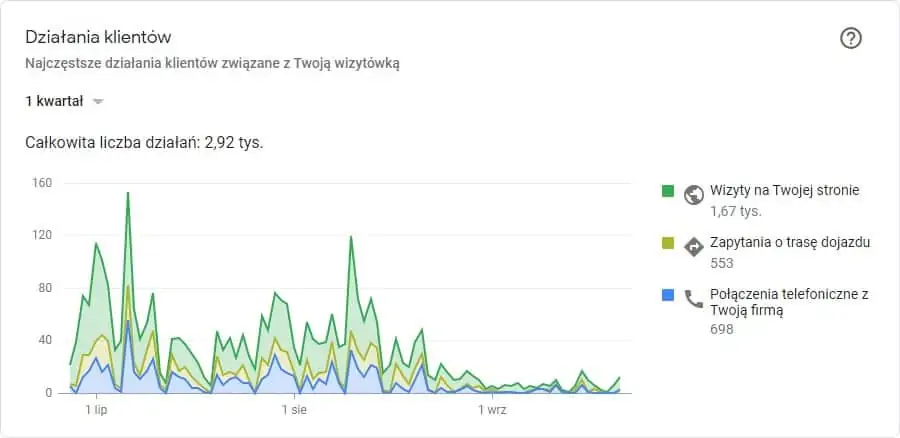
Task: Toggle the blue phone calls series square
Action: coord(667,294)
